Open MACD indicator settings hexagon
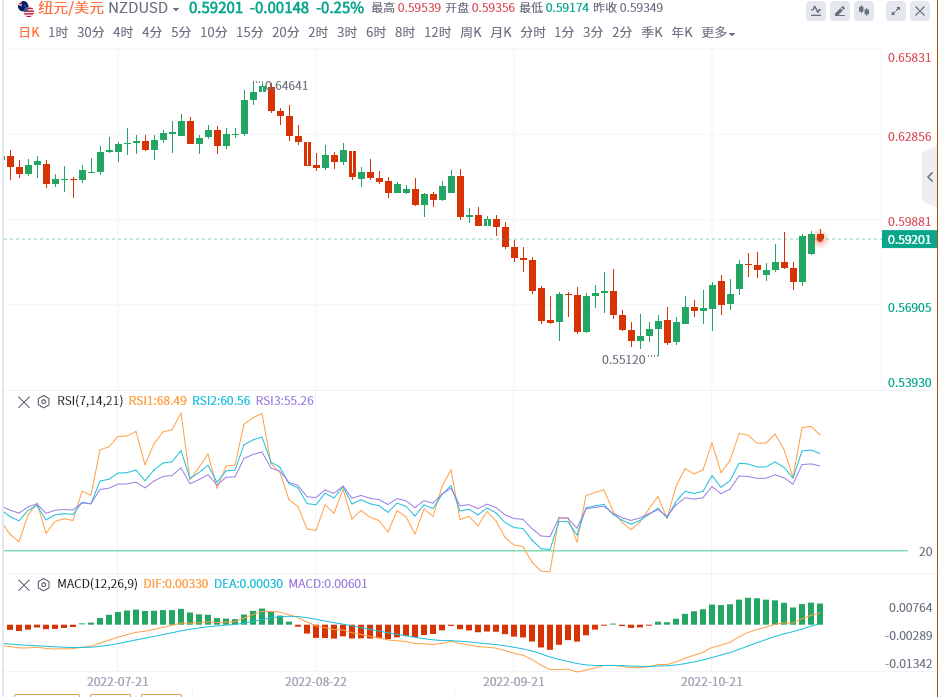Viewport: 938px width, 697px height. (43, 584)
